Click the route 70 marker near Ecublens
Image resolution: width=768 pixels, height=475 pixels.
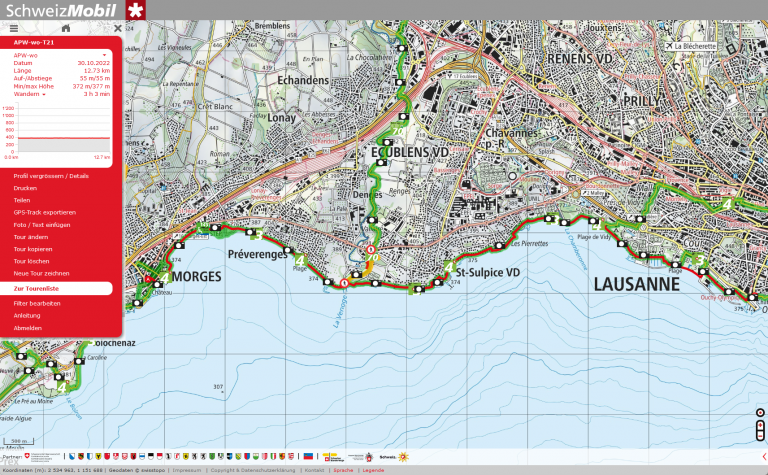click(399, 129)
